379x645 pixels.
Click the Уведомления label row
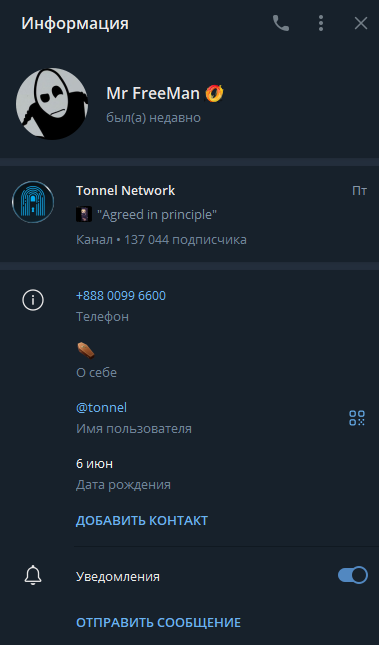pos(189,576)
